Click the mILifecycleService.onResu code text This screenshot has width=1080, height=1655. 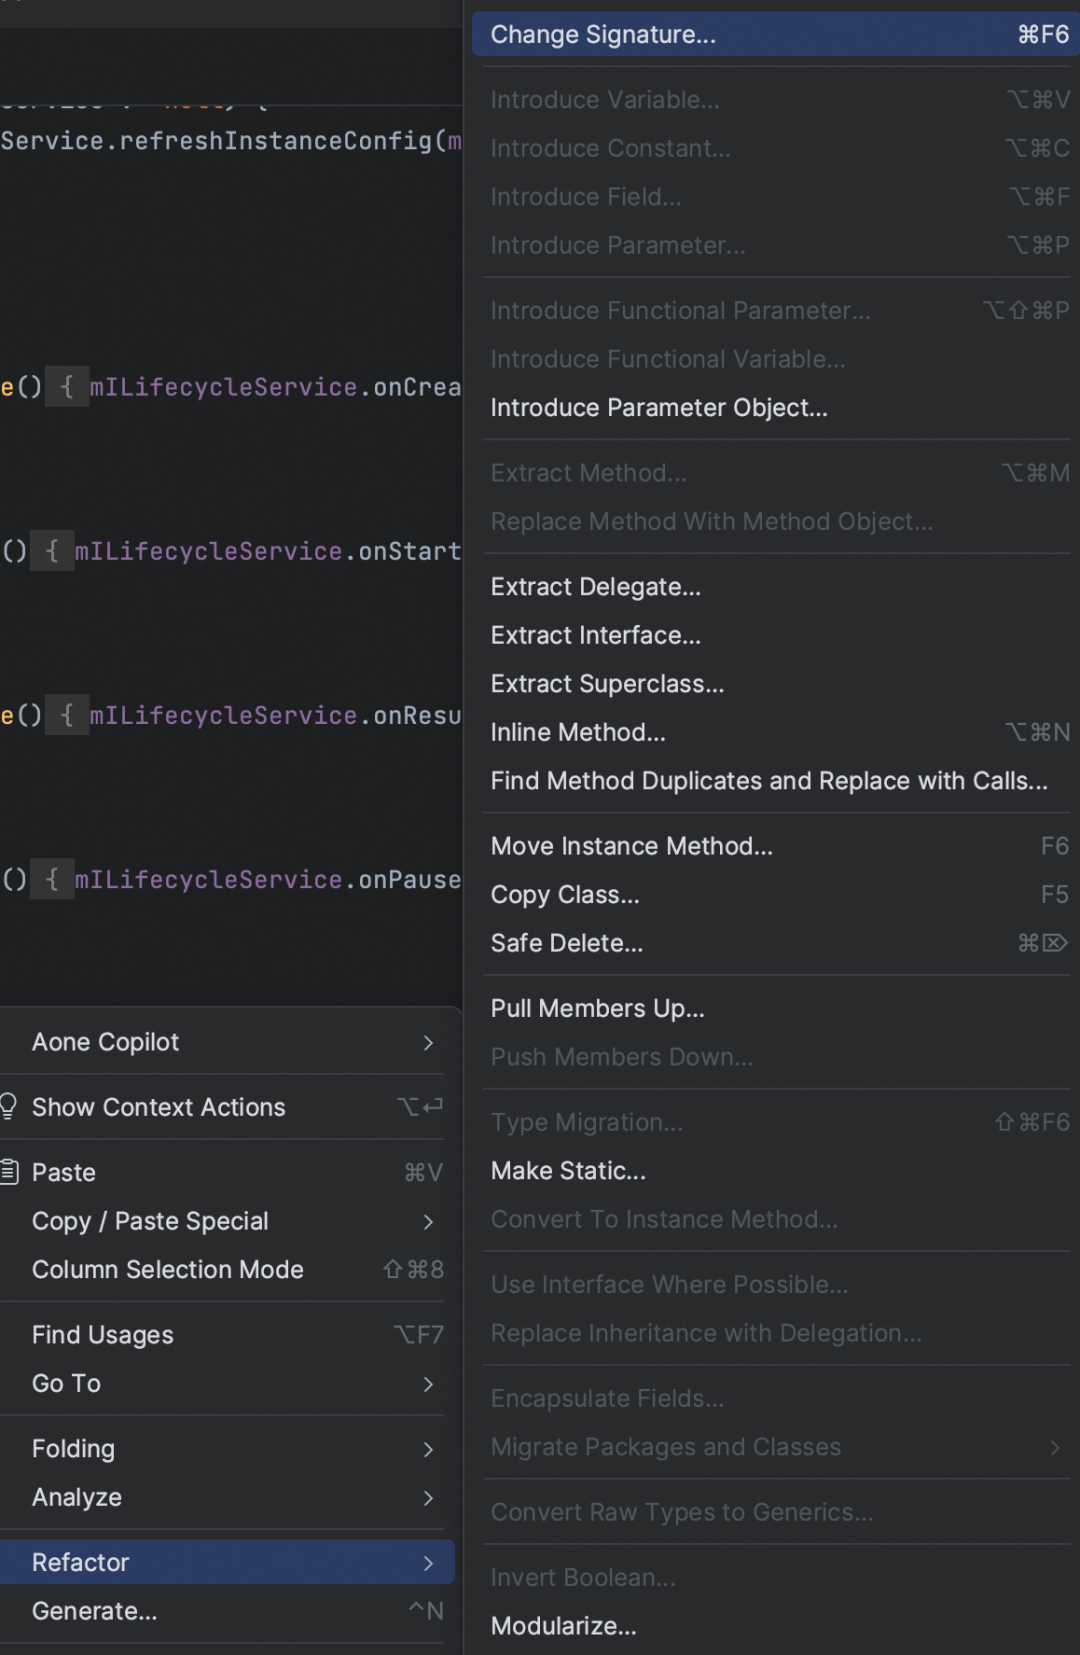point(276,715)
